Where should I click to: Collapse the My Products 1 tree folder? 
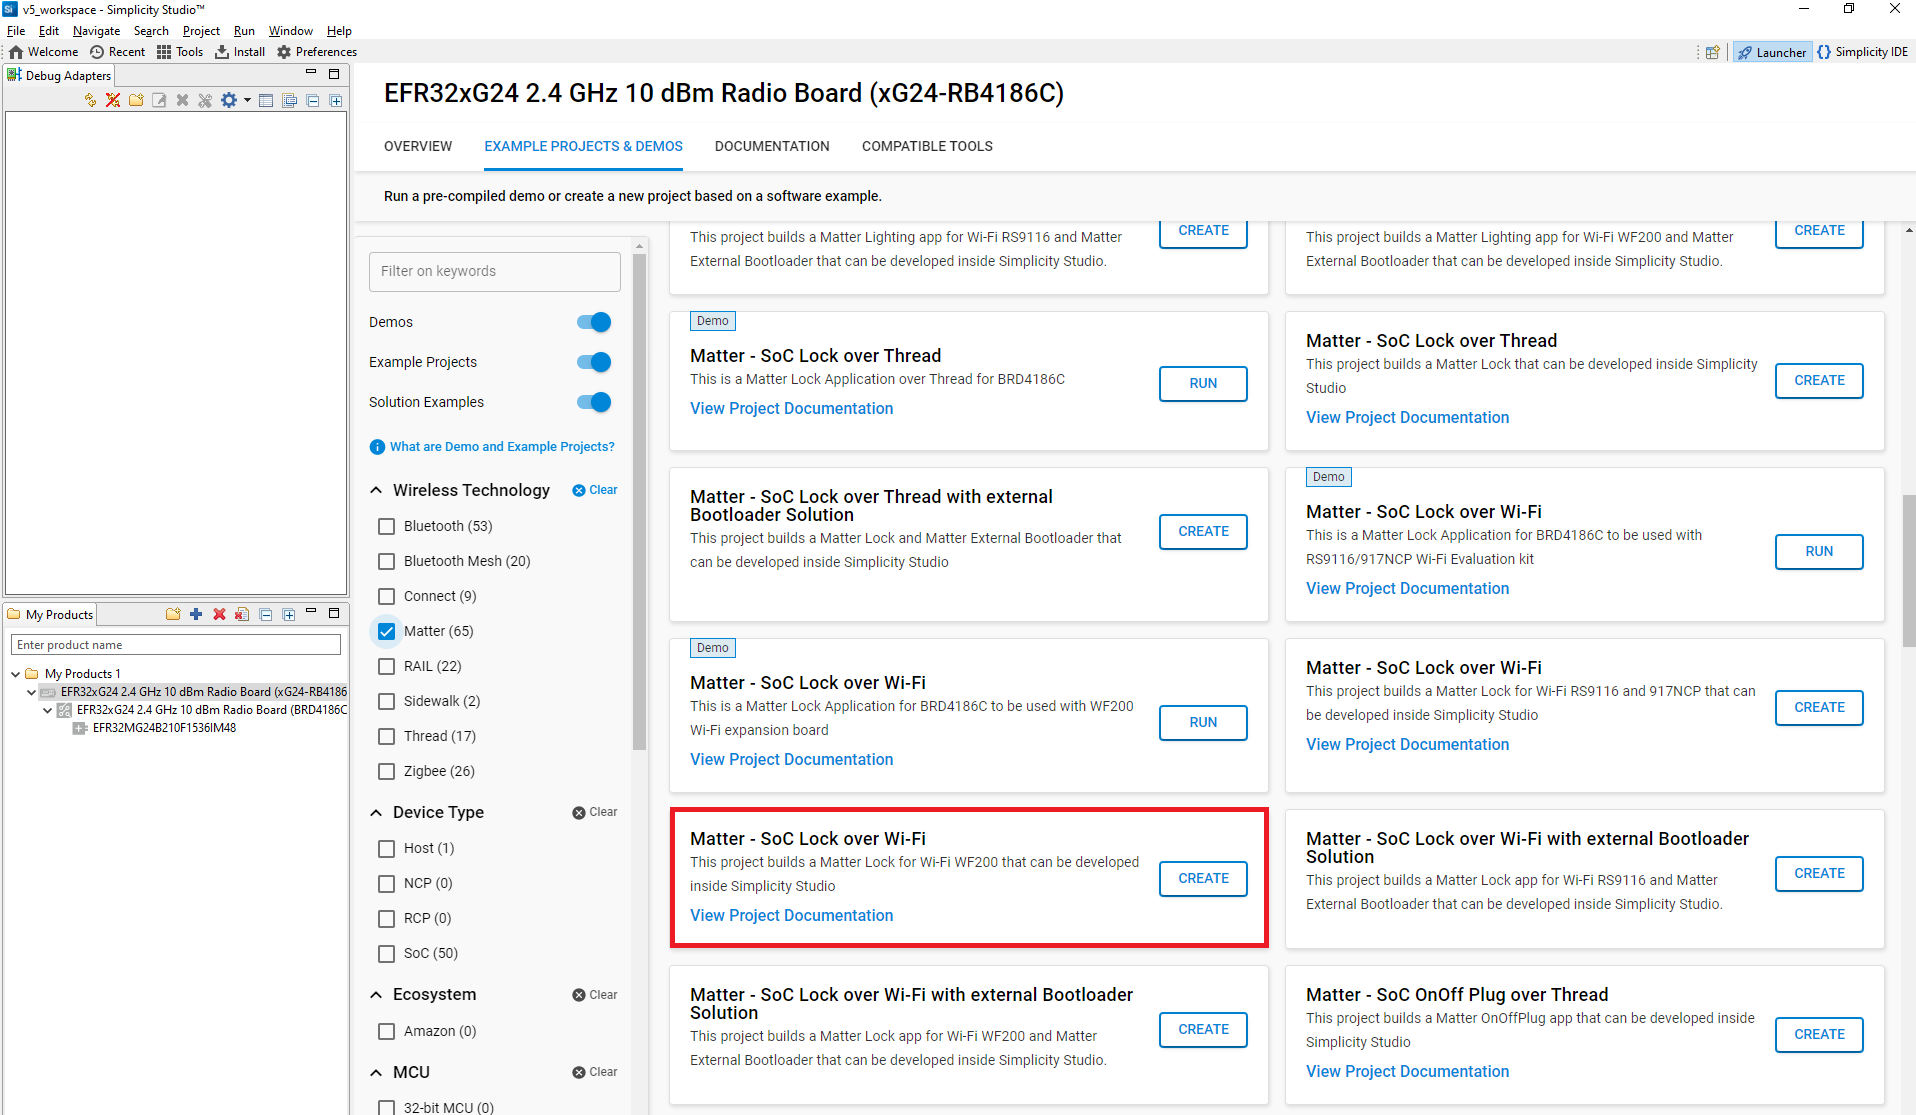tap(16, 674)
